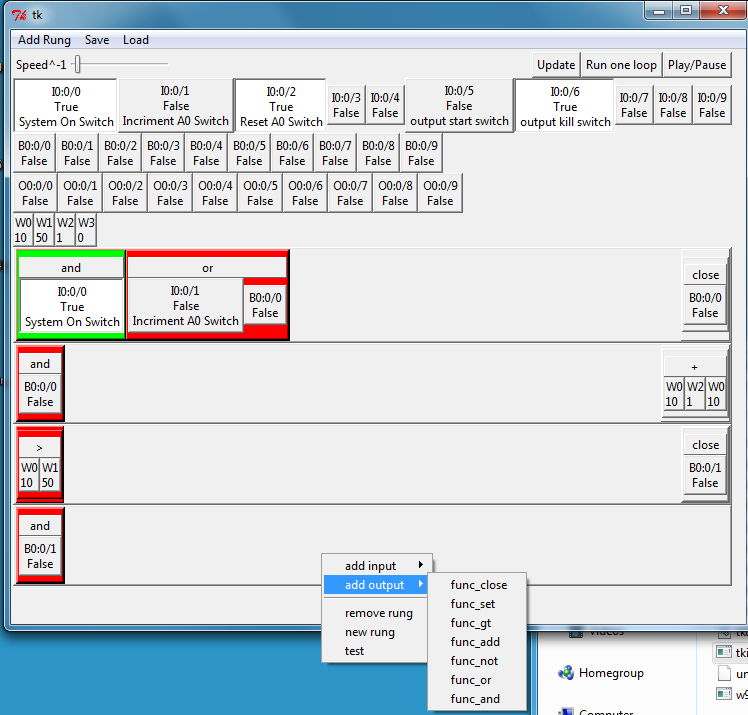
Task: Click the O0:0/0 output button
Action: (35, 193)
